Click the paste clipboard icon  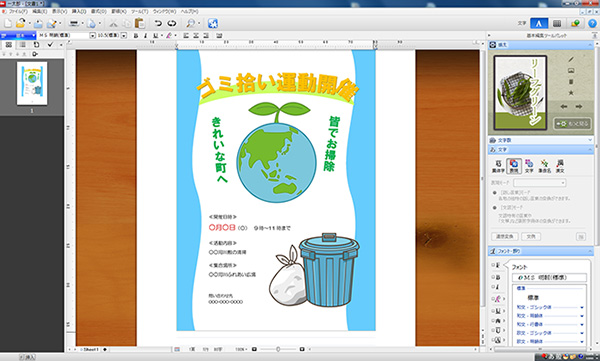tap(140, 23)
